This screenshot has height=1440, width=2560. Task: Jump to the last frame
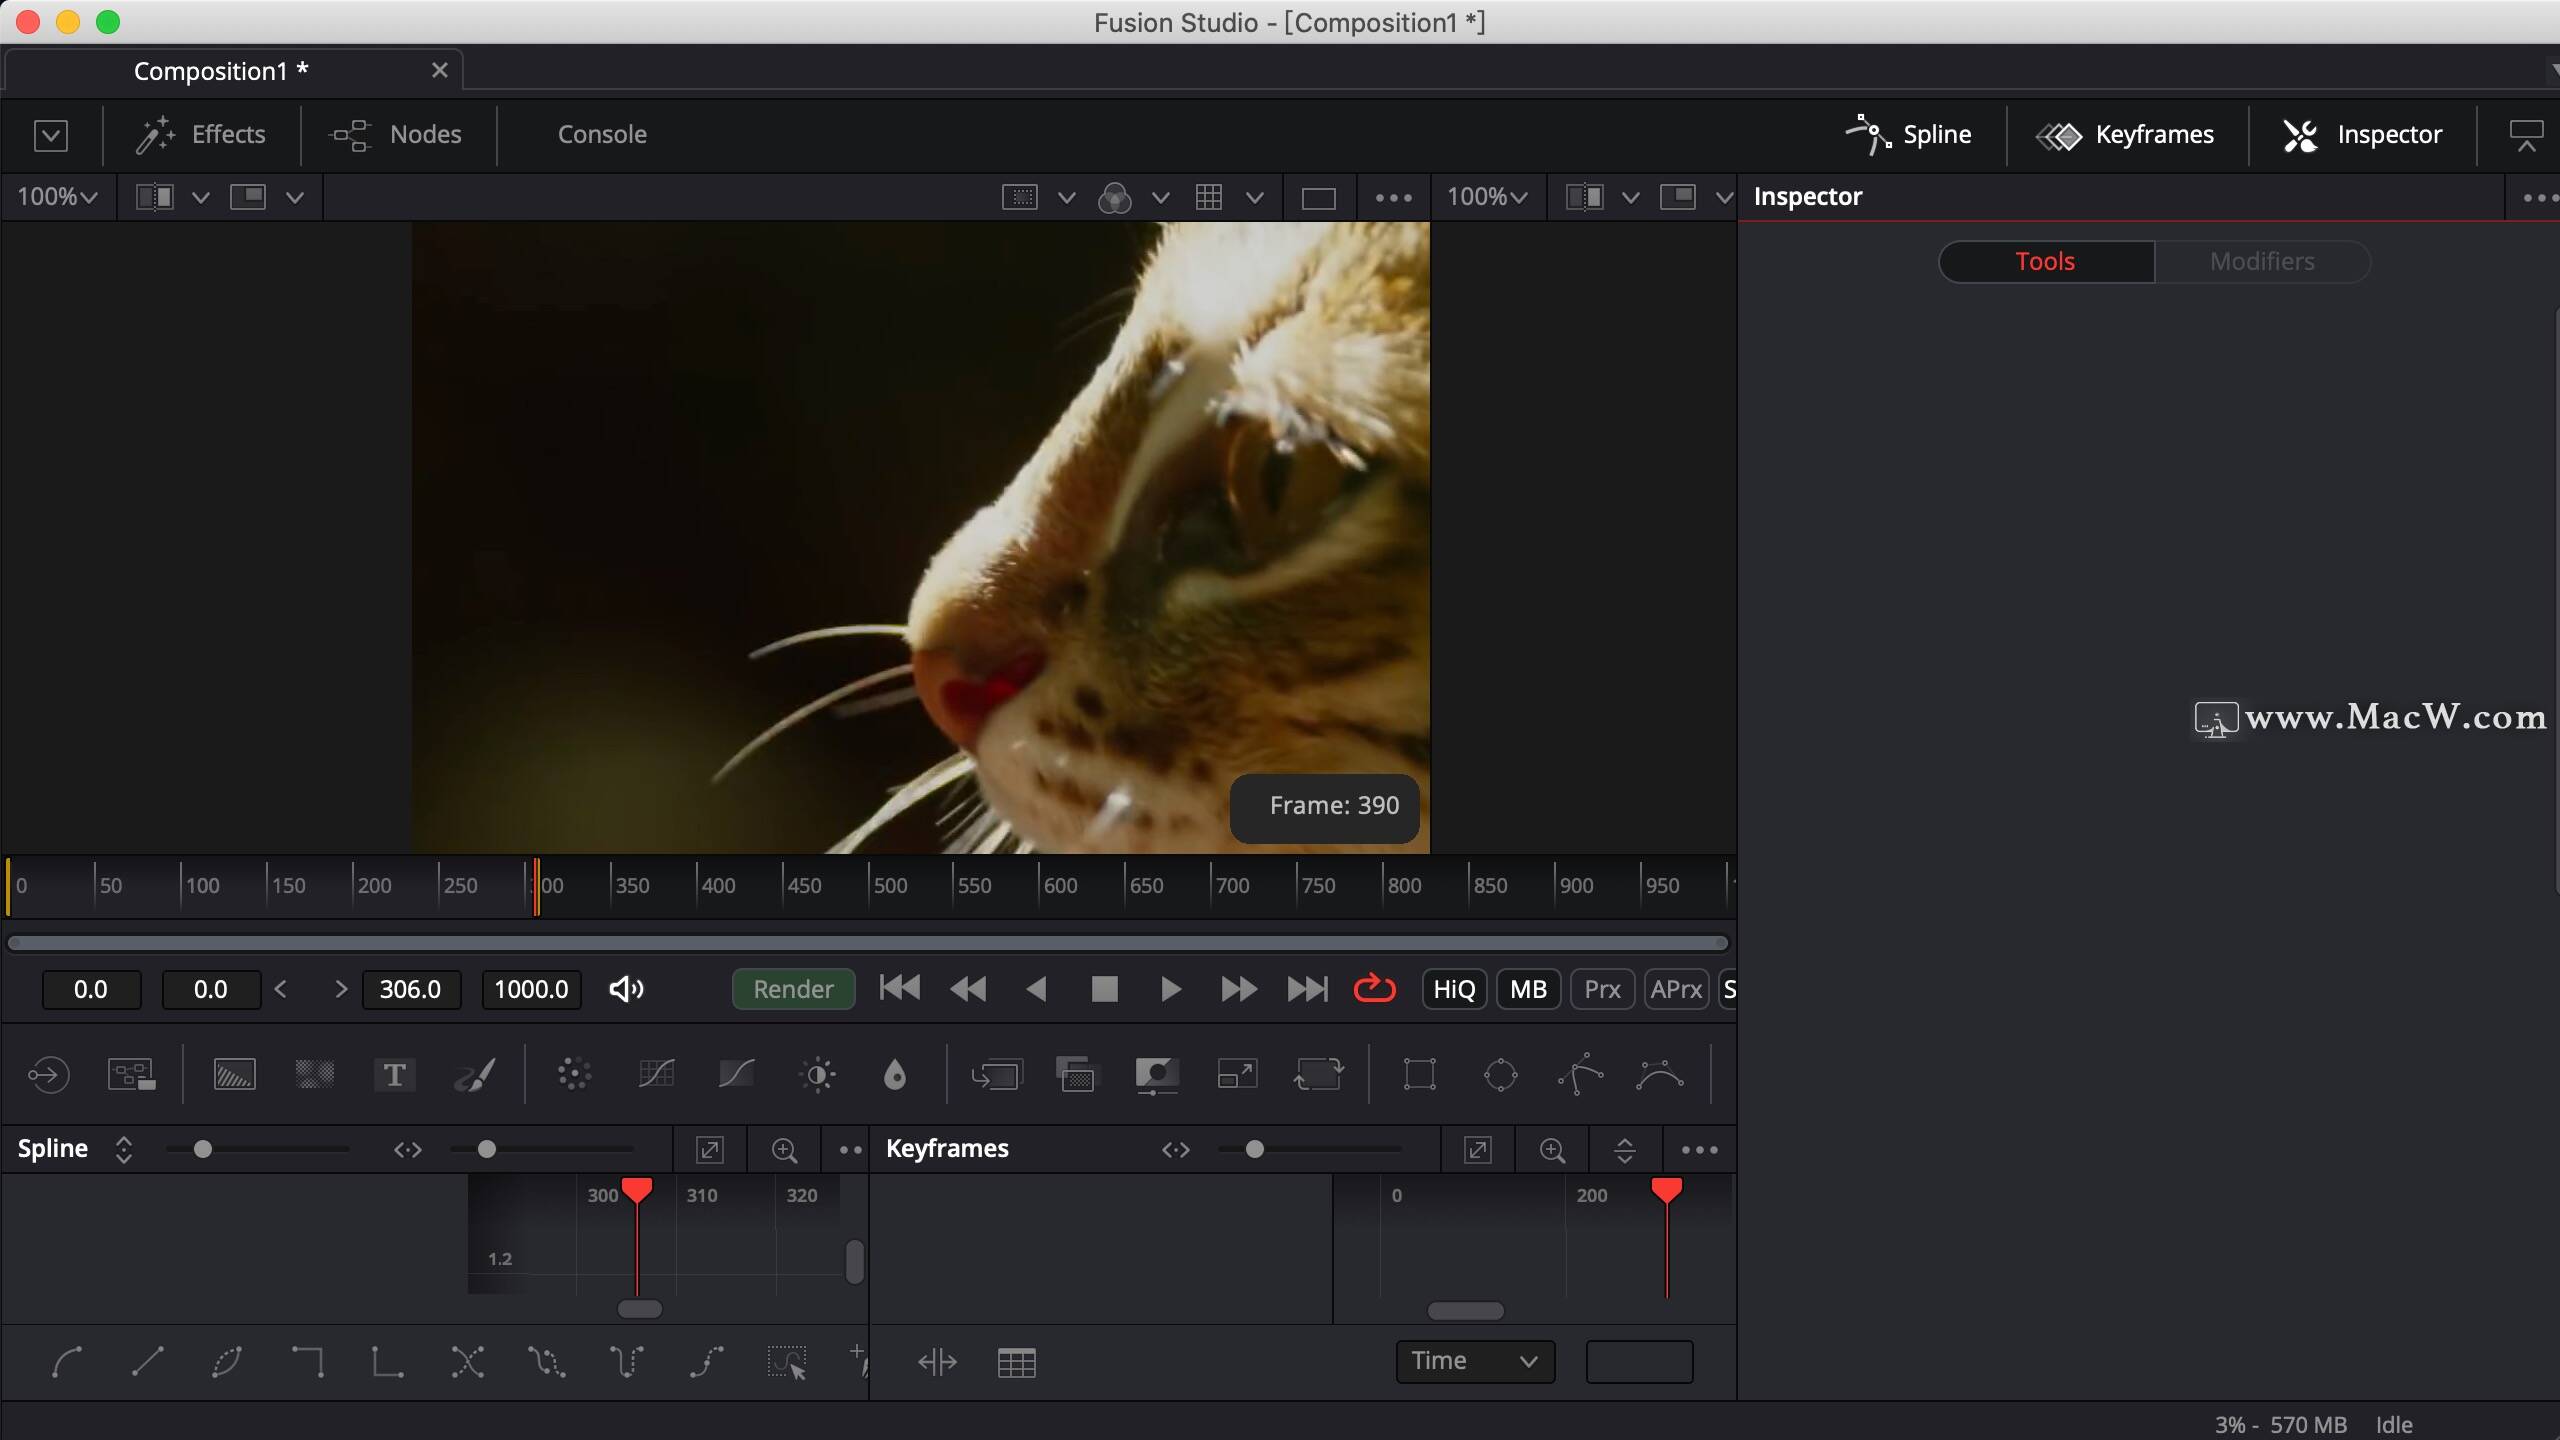click(x=1307, y=989)
